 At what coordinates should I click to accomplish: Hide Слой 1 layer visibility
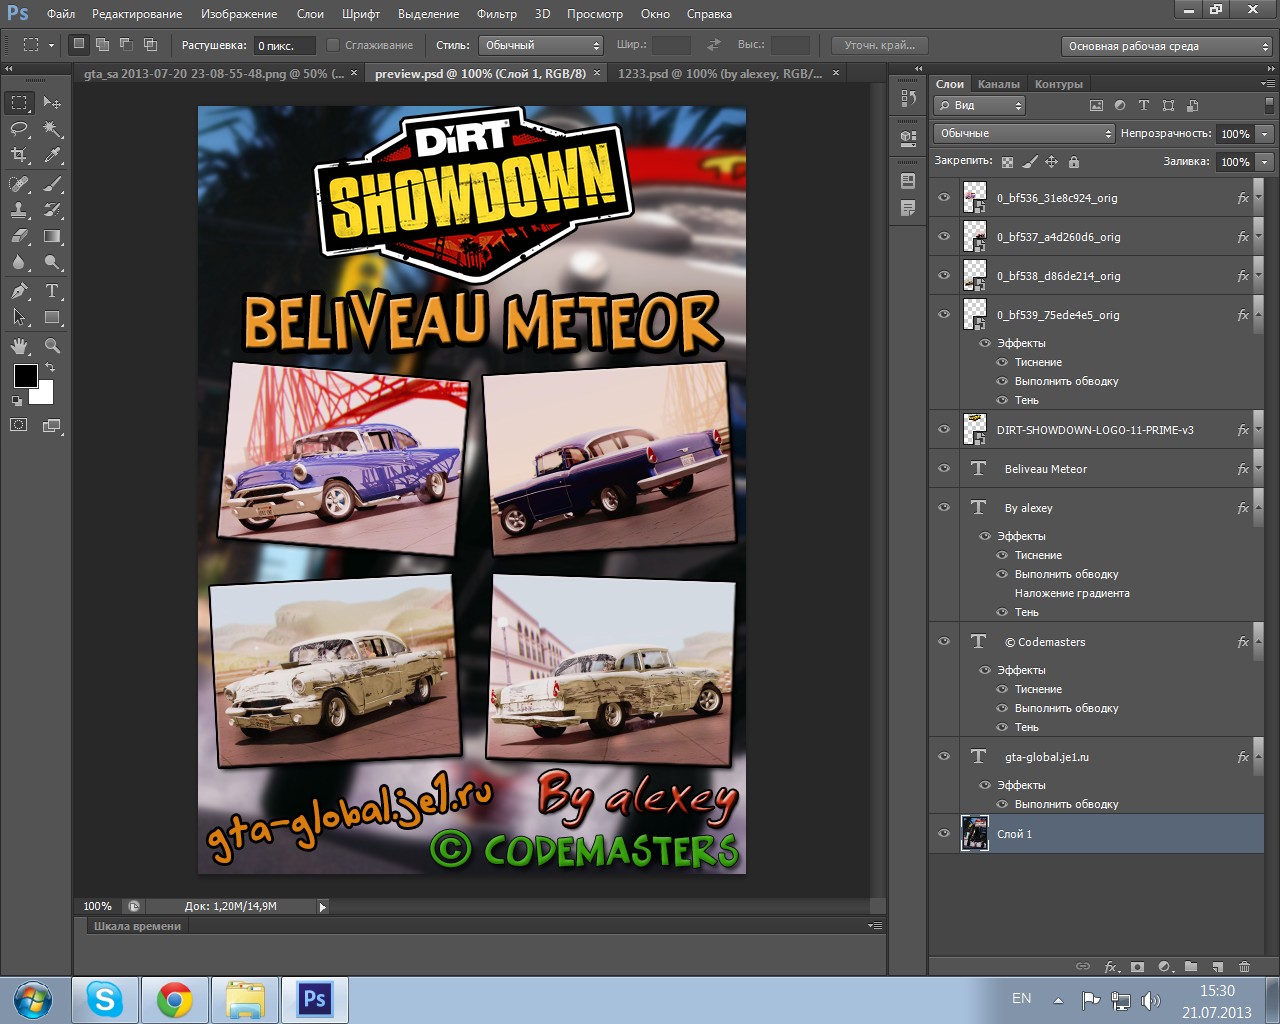click(x=944, y=834)
